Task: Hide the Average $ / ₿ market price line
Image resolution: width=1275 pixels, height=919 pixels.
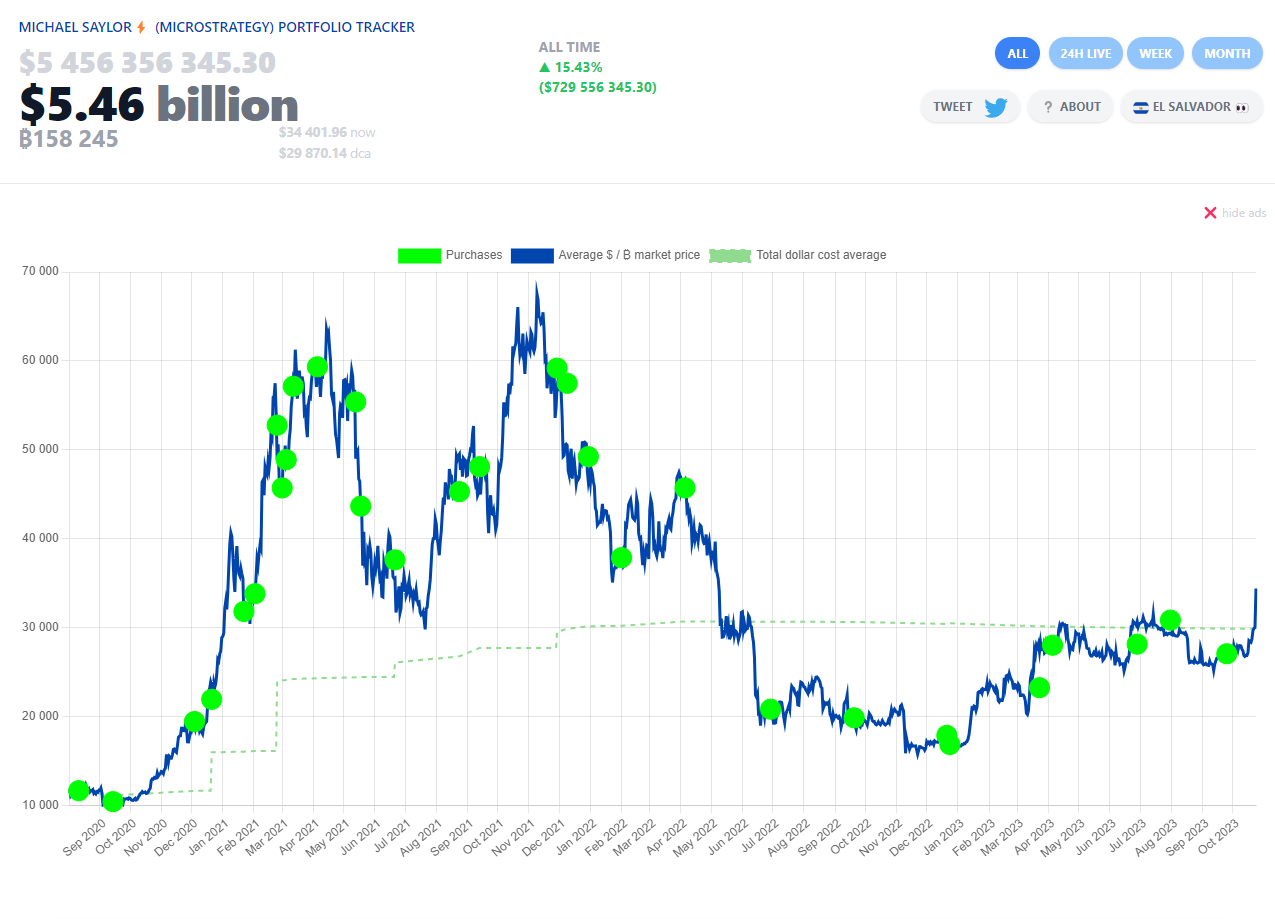Action: (x=629, y=255)
